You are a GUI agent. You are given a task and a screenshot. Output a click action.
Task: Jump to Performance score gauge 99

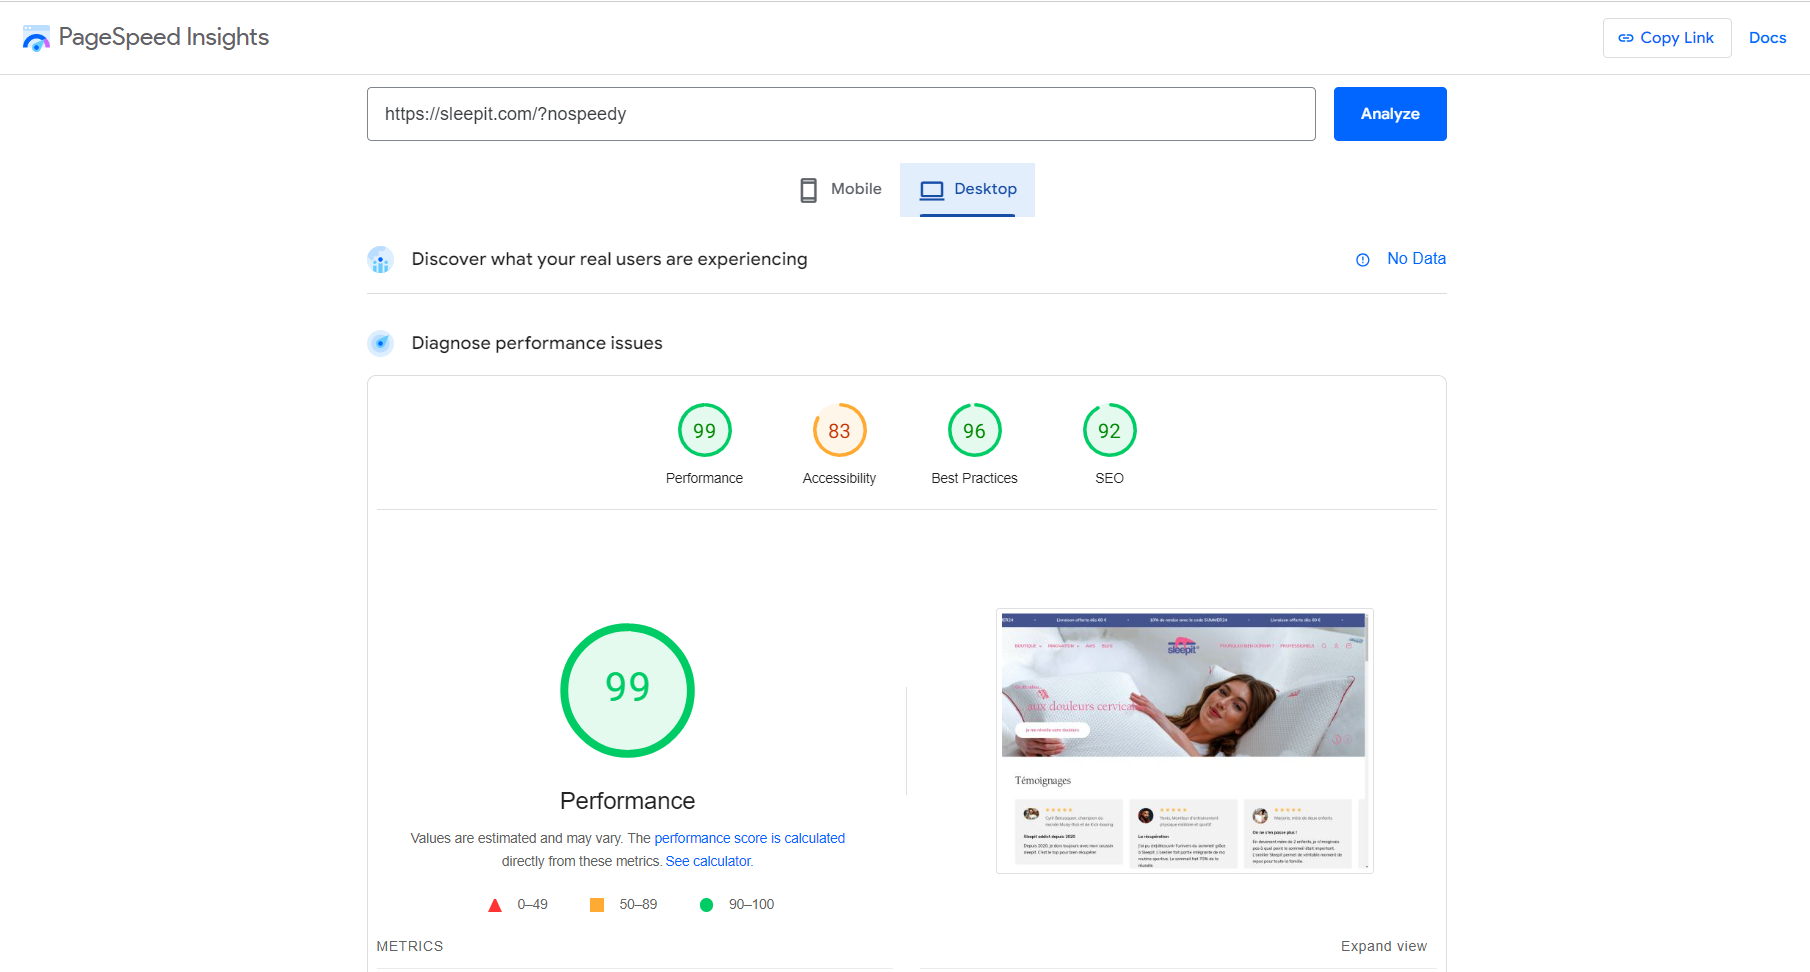(704, 430)
